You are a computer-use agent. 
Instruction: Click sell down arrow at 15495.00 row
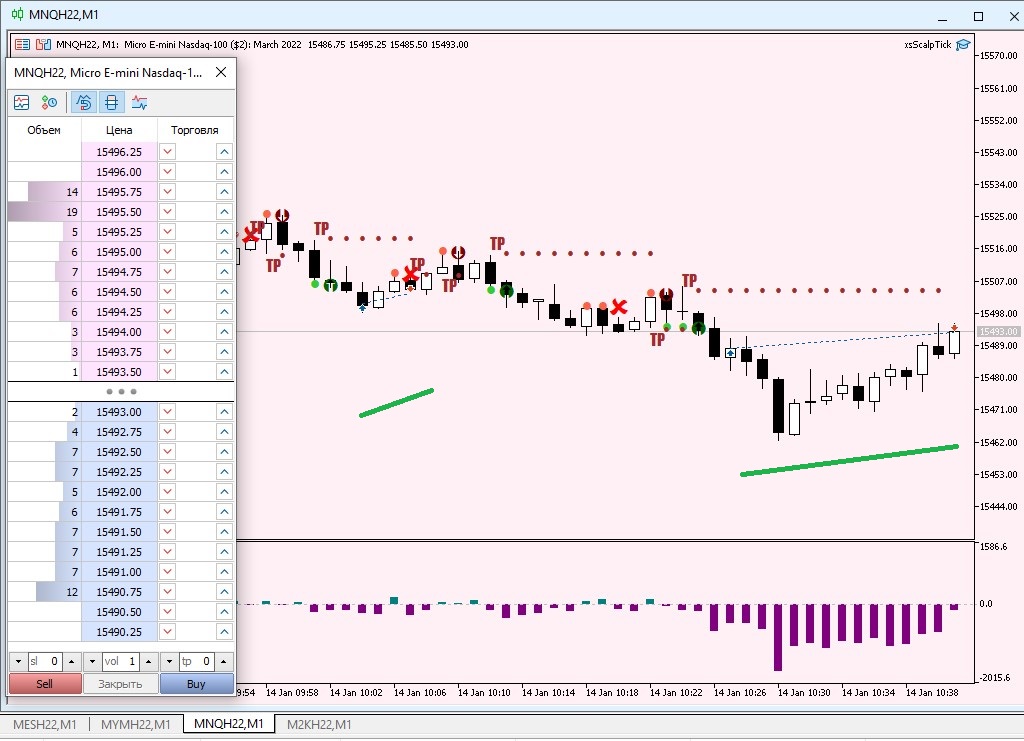pyautogui.click(x=168, y=251)
